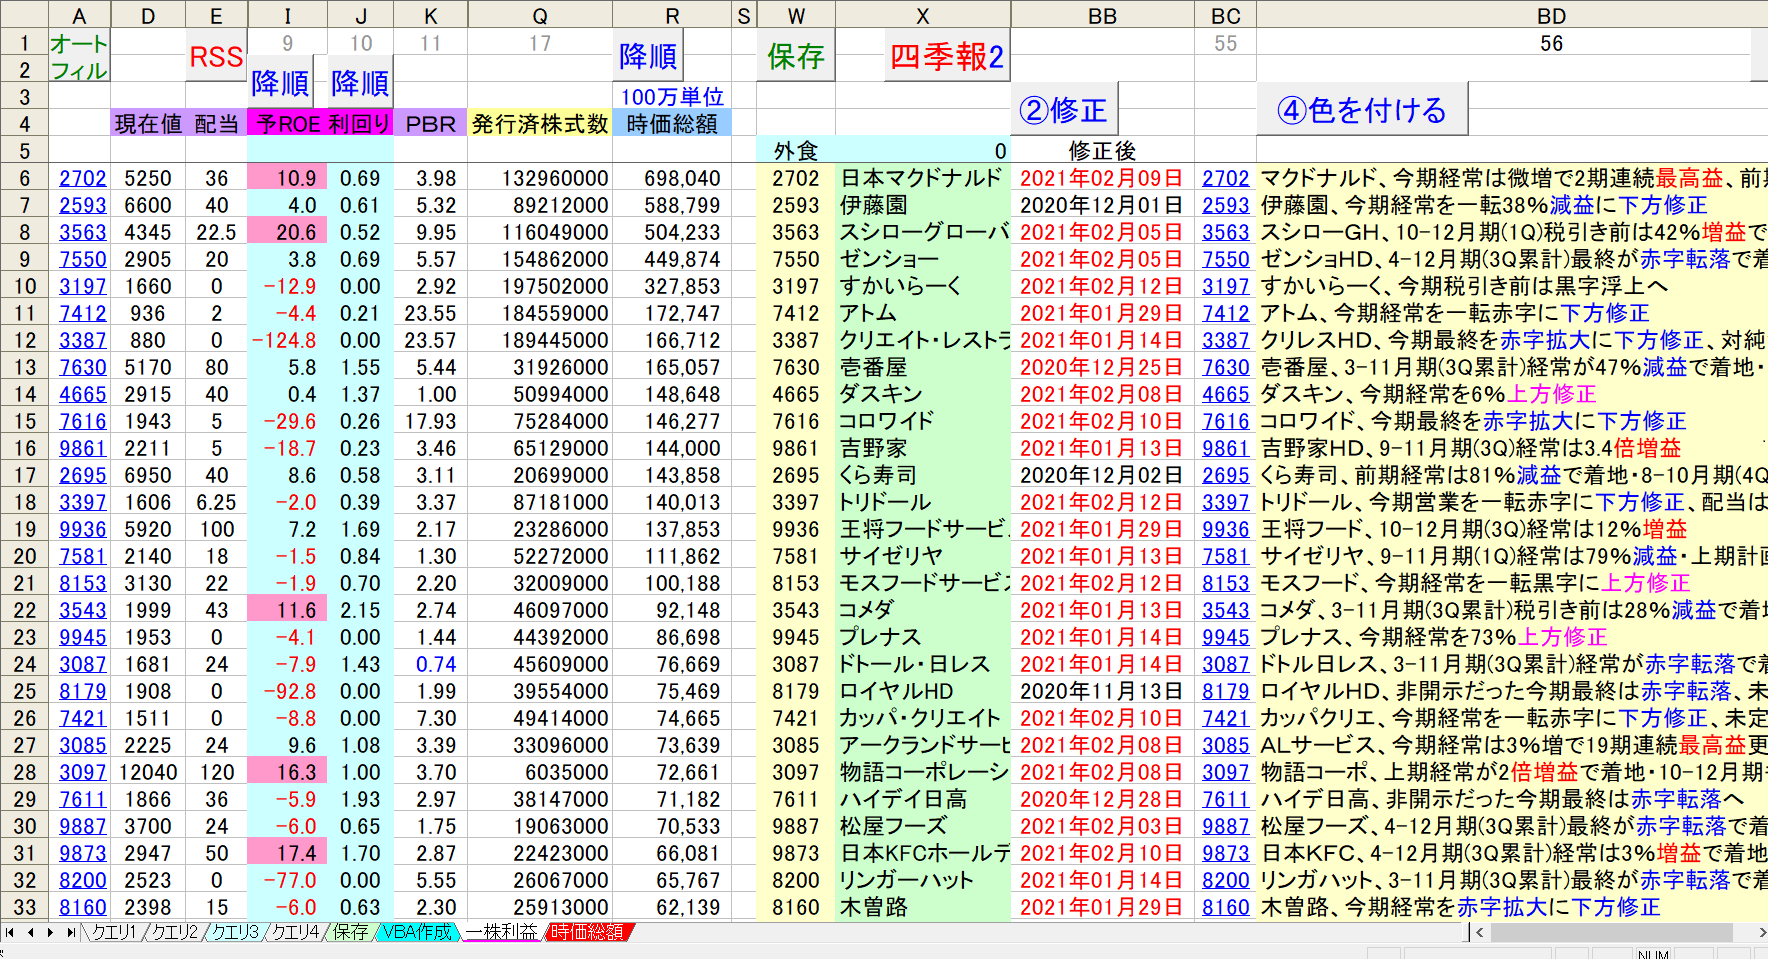Open stock code link 7550 in column A
Screen dimensions: 1768x959
82,259
